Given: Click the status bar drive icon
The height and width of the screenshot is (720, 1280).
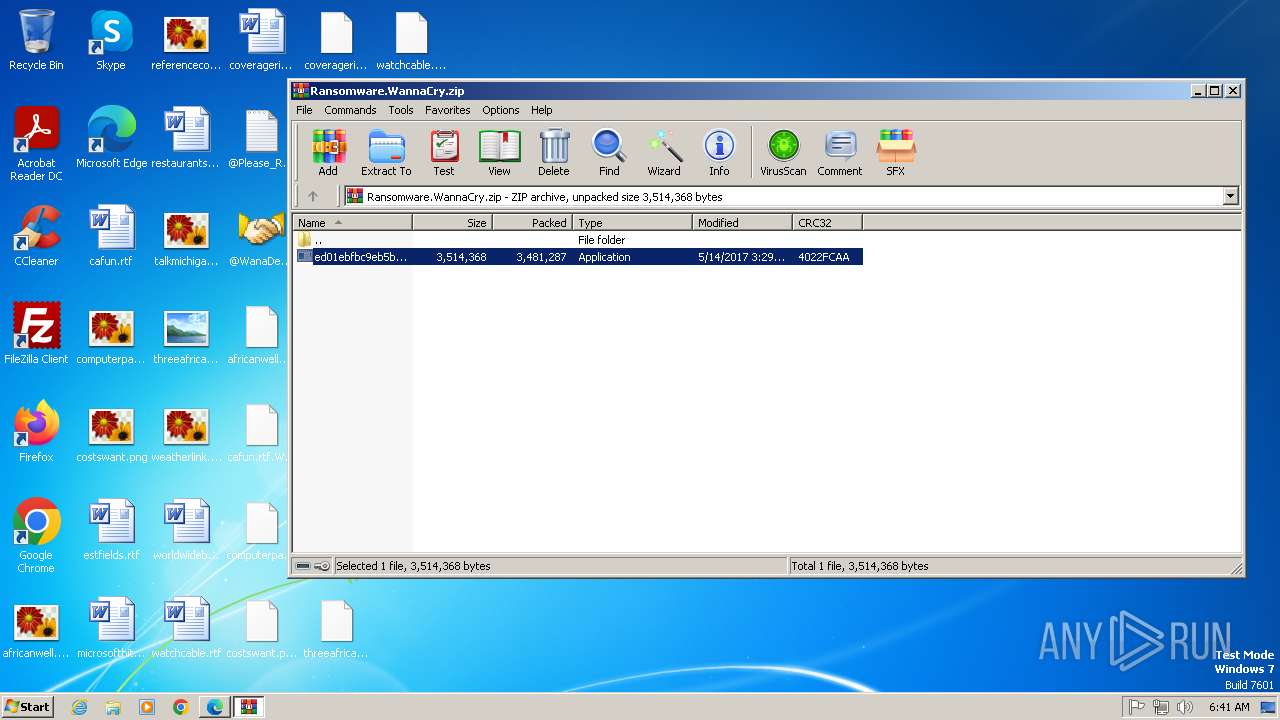Looking at the screenshot, I should [303, 566].
